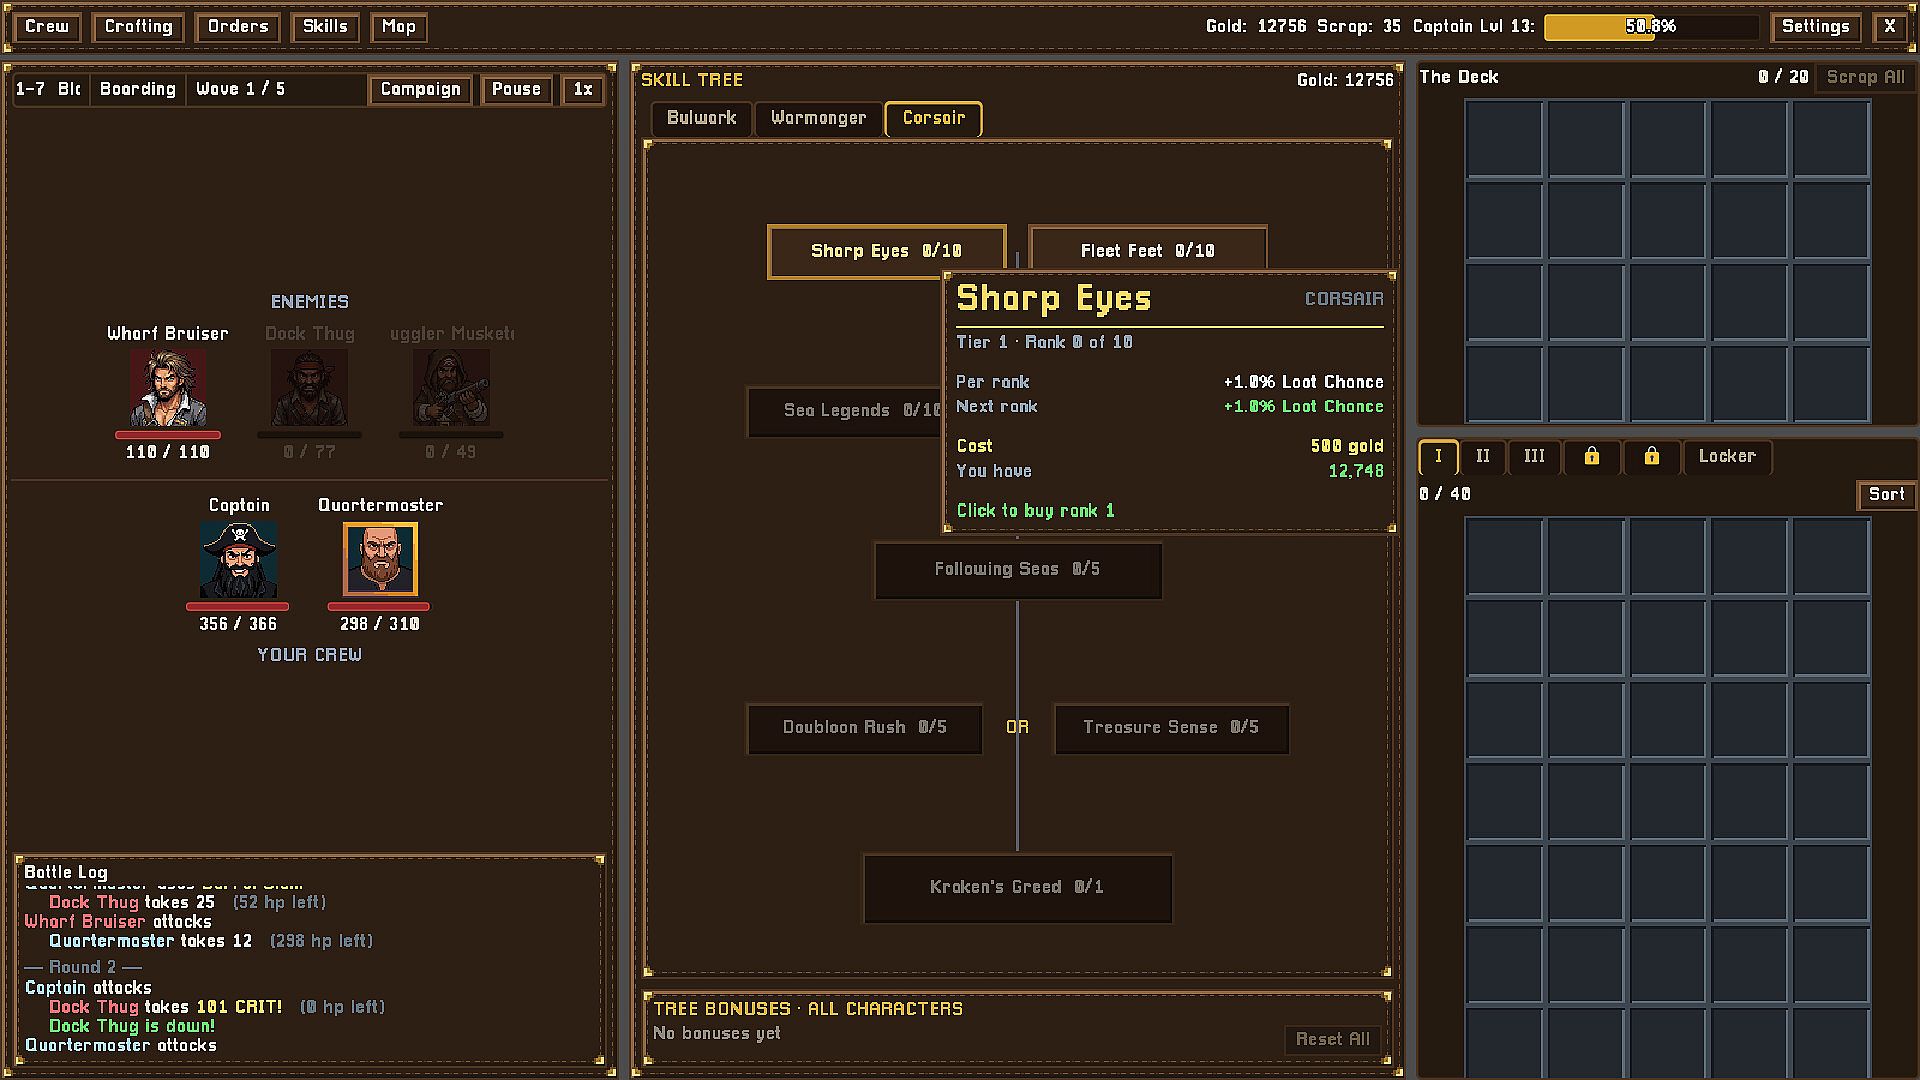The image size is (1920, 1080).
Task: Click the Gold: 12756 counter in top bar
Action: click(1256, 27)
